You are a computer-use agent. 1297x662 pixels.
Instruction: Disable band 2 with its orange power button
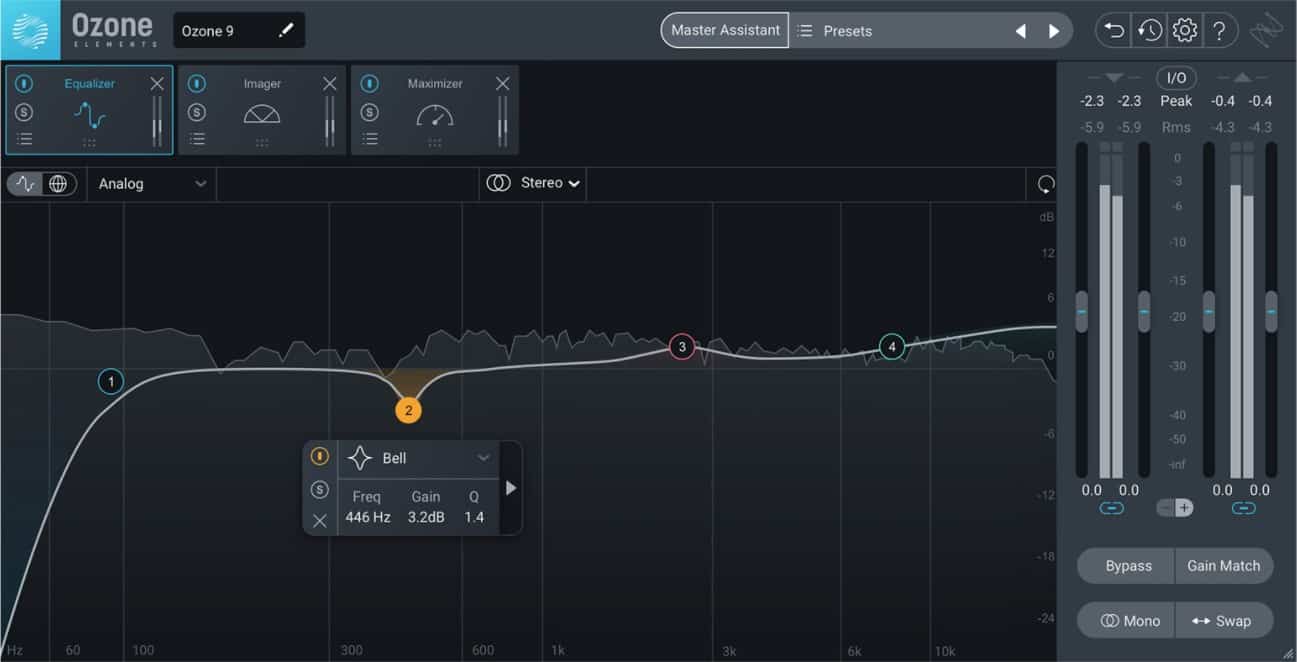(320, 456)
